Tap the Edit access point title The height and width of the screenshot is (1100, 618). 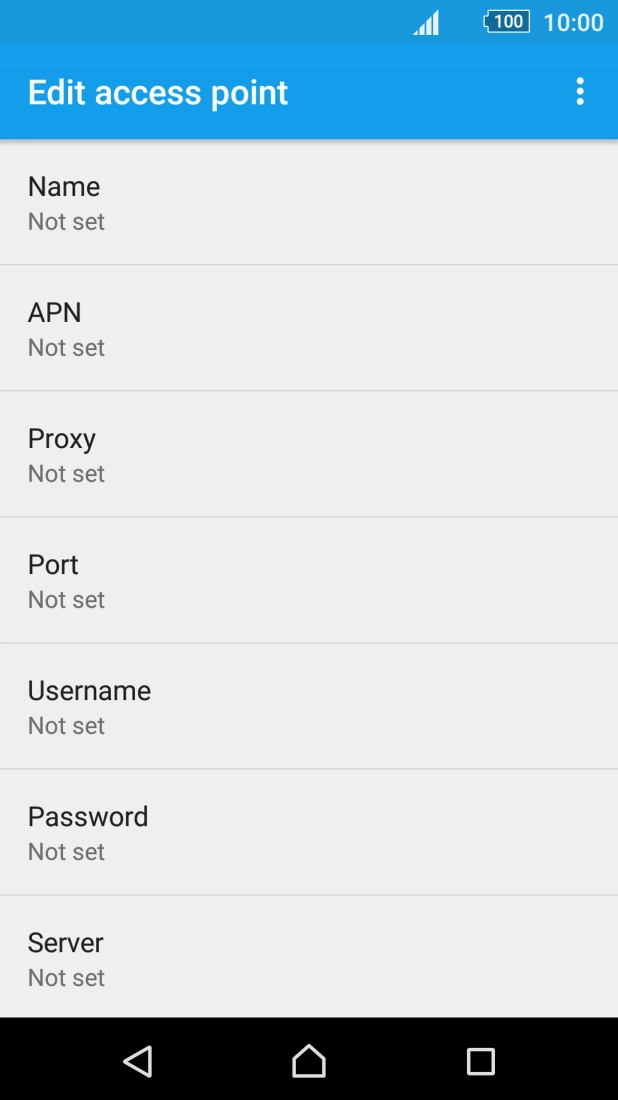pos(158,93)
